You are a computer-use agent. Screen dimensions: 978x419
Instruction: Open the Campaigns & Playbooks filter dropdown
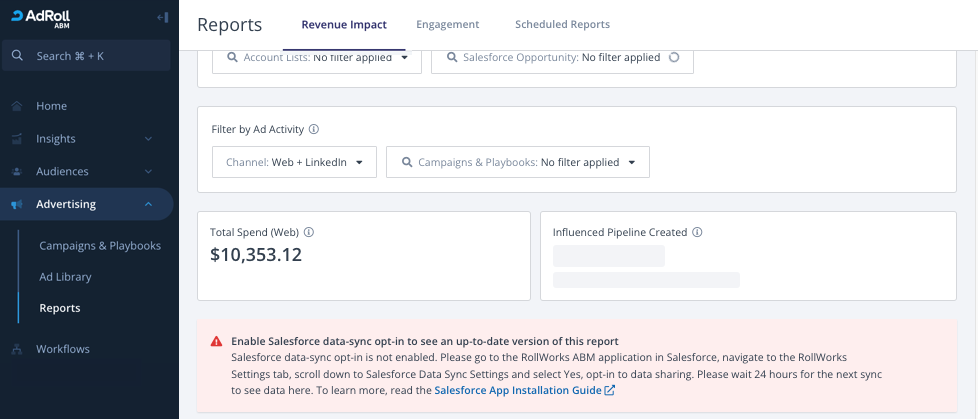517,162
